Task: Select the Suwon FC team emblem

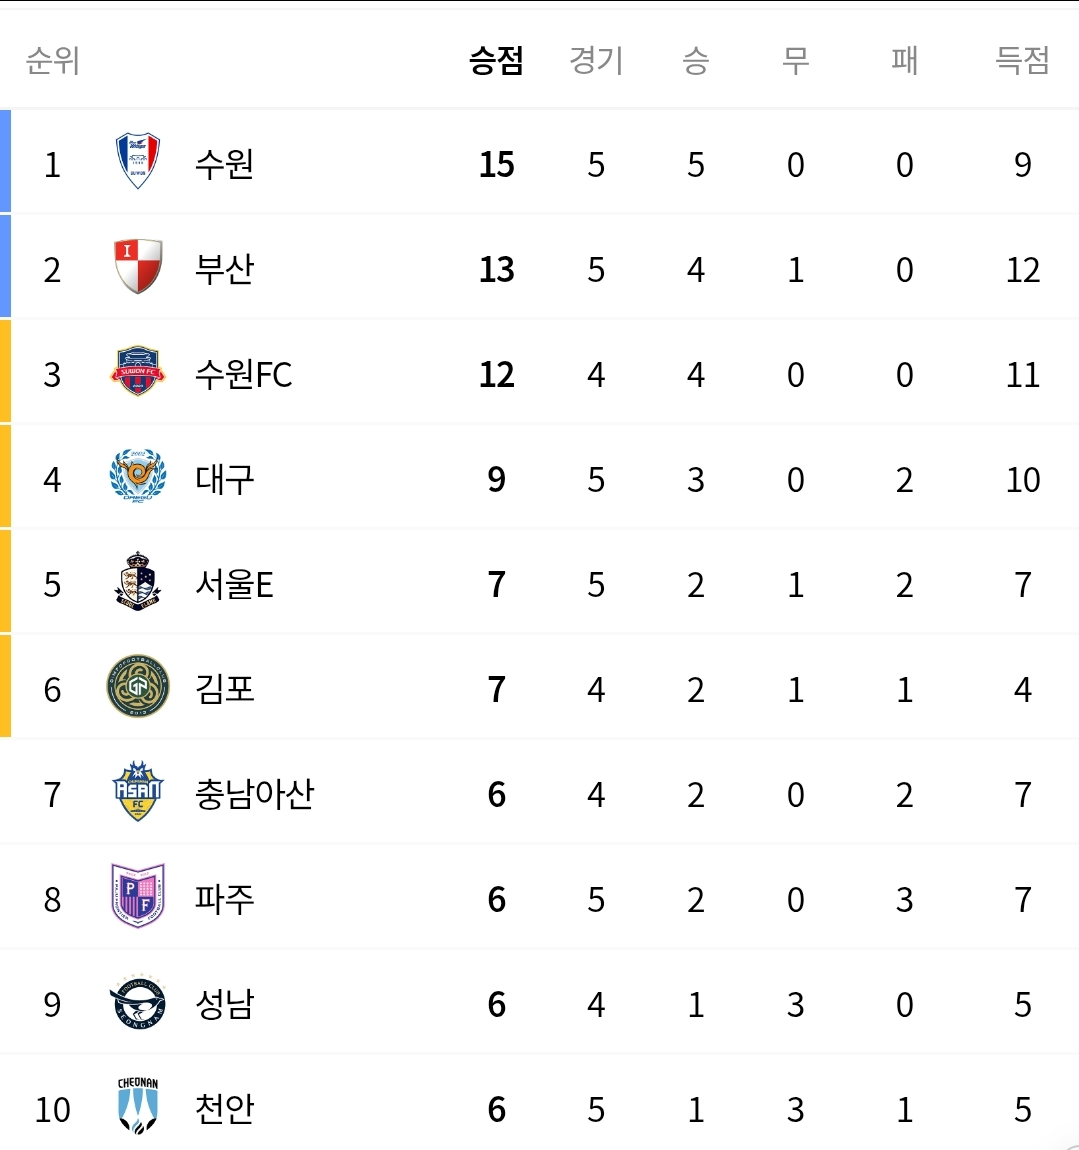Action: pyautogui.click(x=138, y=372)
